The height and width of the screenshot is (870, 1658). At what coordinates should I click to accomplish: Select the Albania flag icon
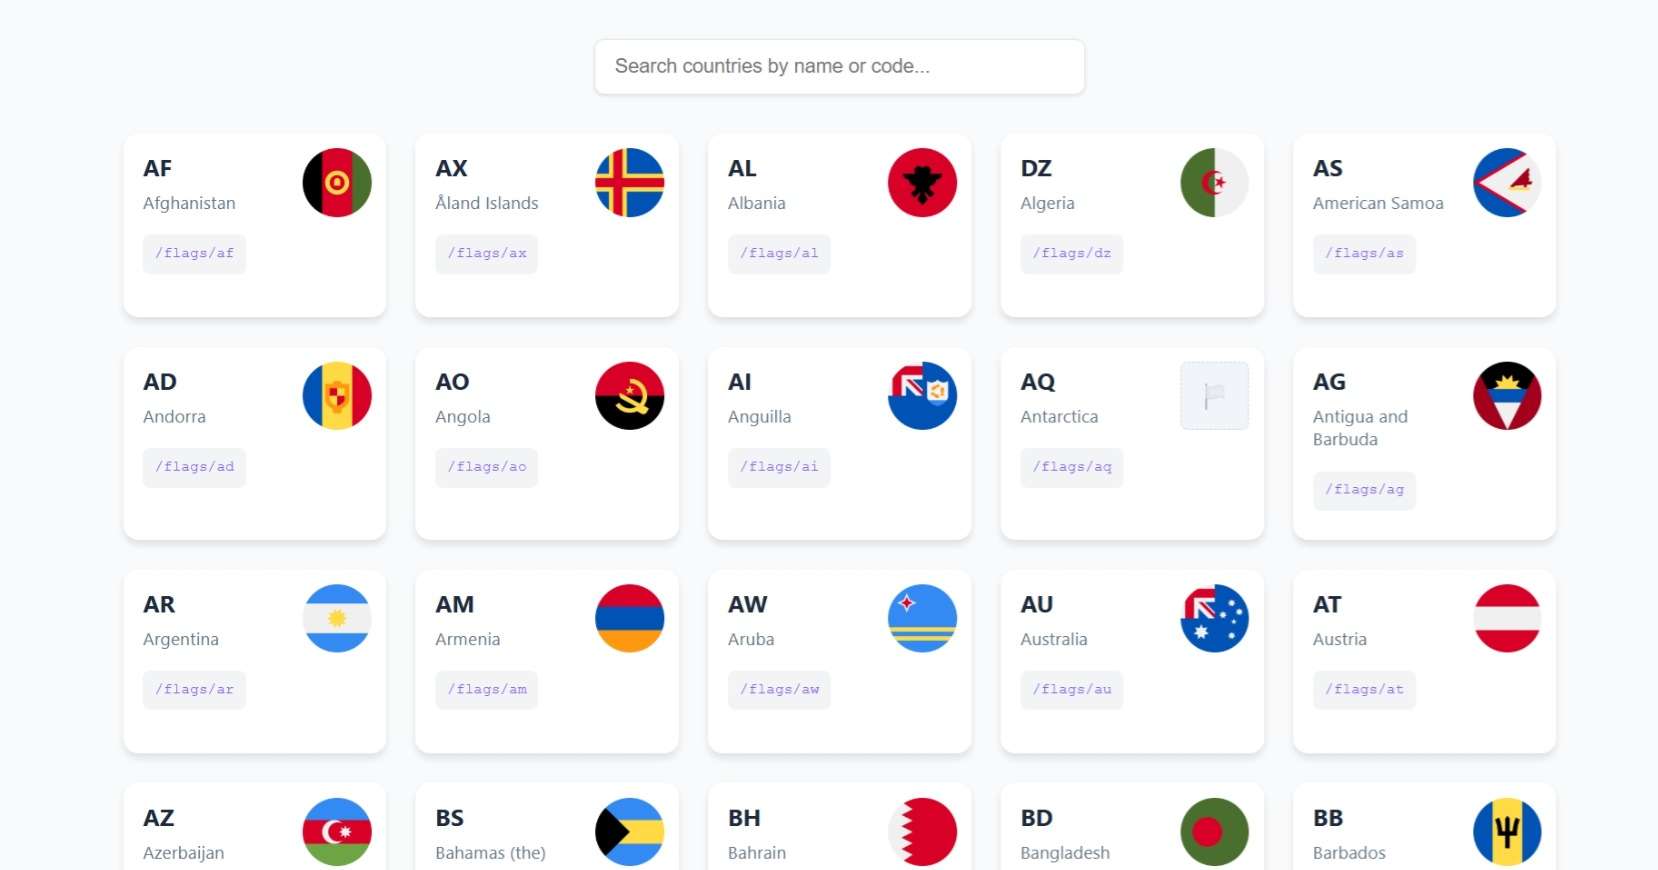click(922, 183)
